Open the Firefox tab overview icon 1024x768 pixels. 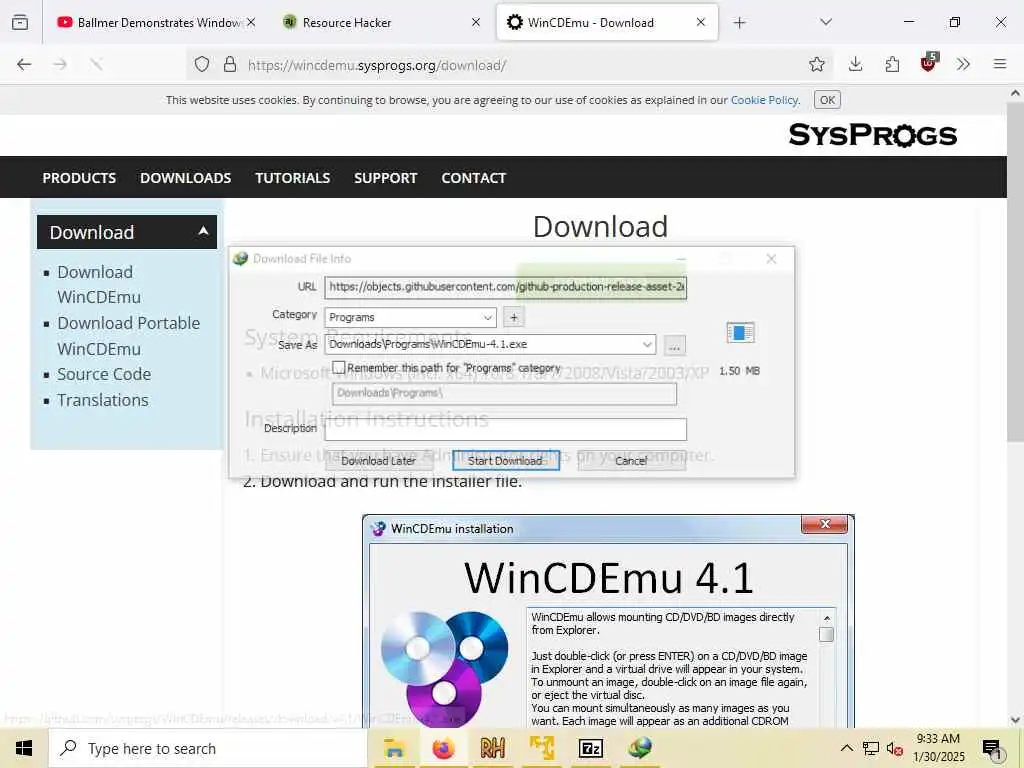pyautogui.click(x=20, y=22)
